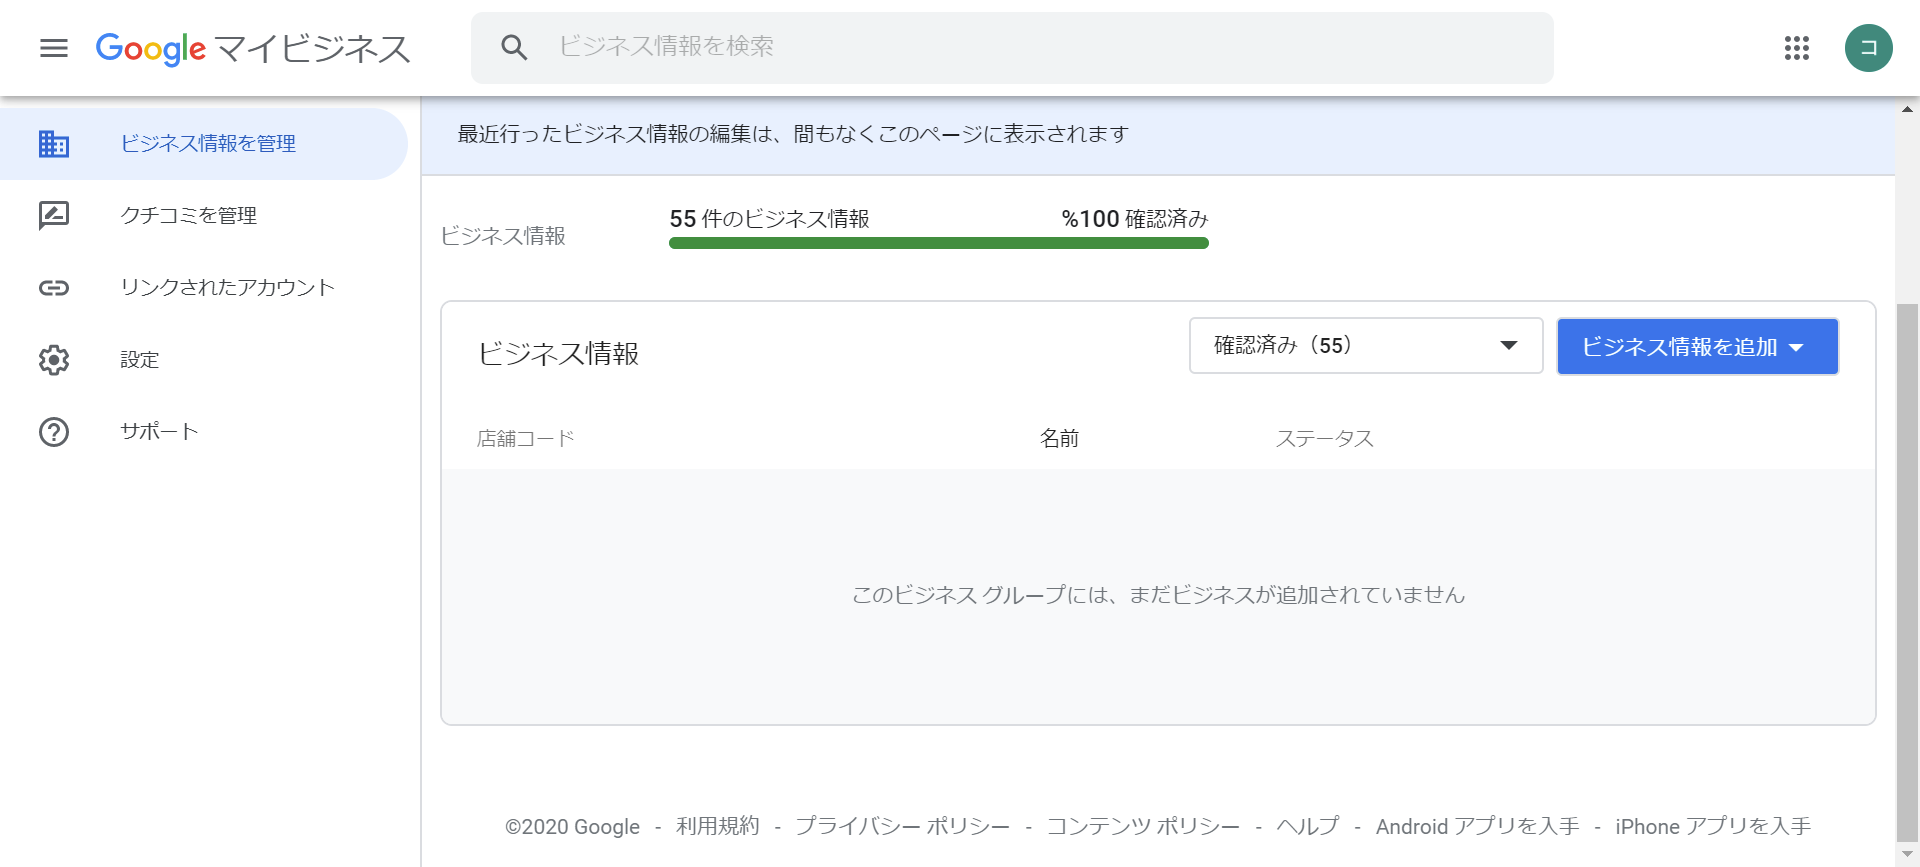Click the building icon for ビジネス情報を管理

[54, 144]
